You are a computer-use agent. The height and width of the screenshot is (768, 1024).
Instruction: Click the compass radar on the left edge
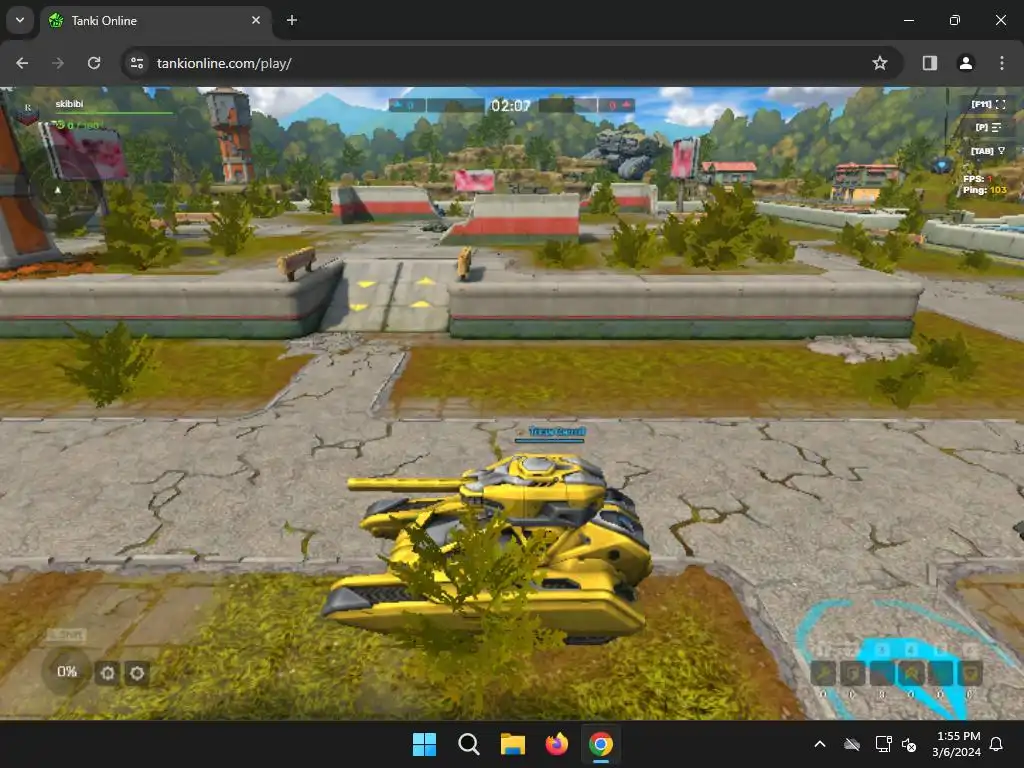pyautogui.click(x=57, y=191)
